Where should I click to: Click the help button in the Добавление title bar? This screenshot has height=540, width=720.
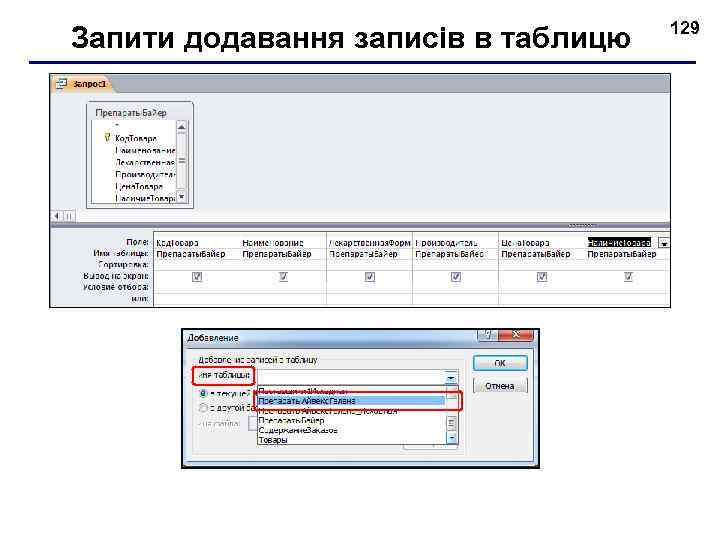tap(488, 335)
